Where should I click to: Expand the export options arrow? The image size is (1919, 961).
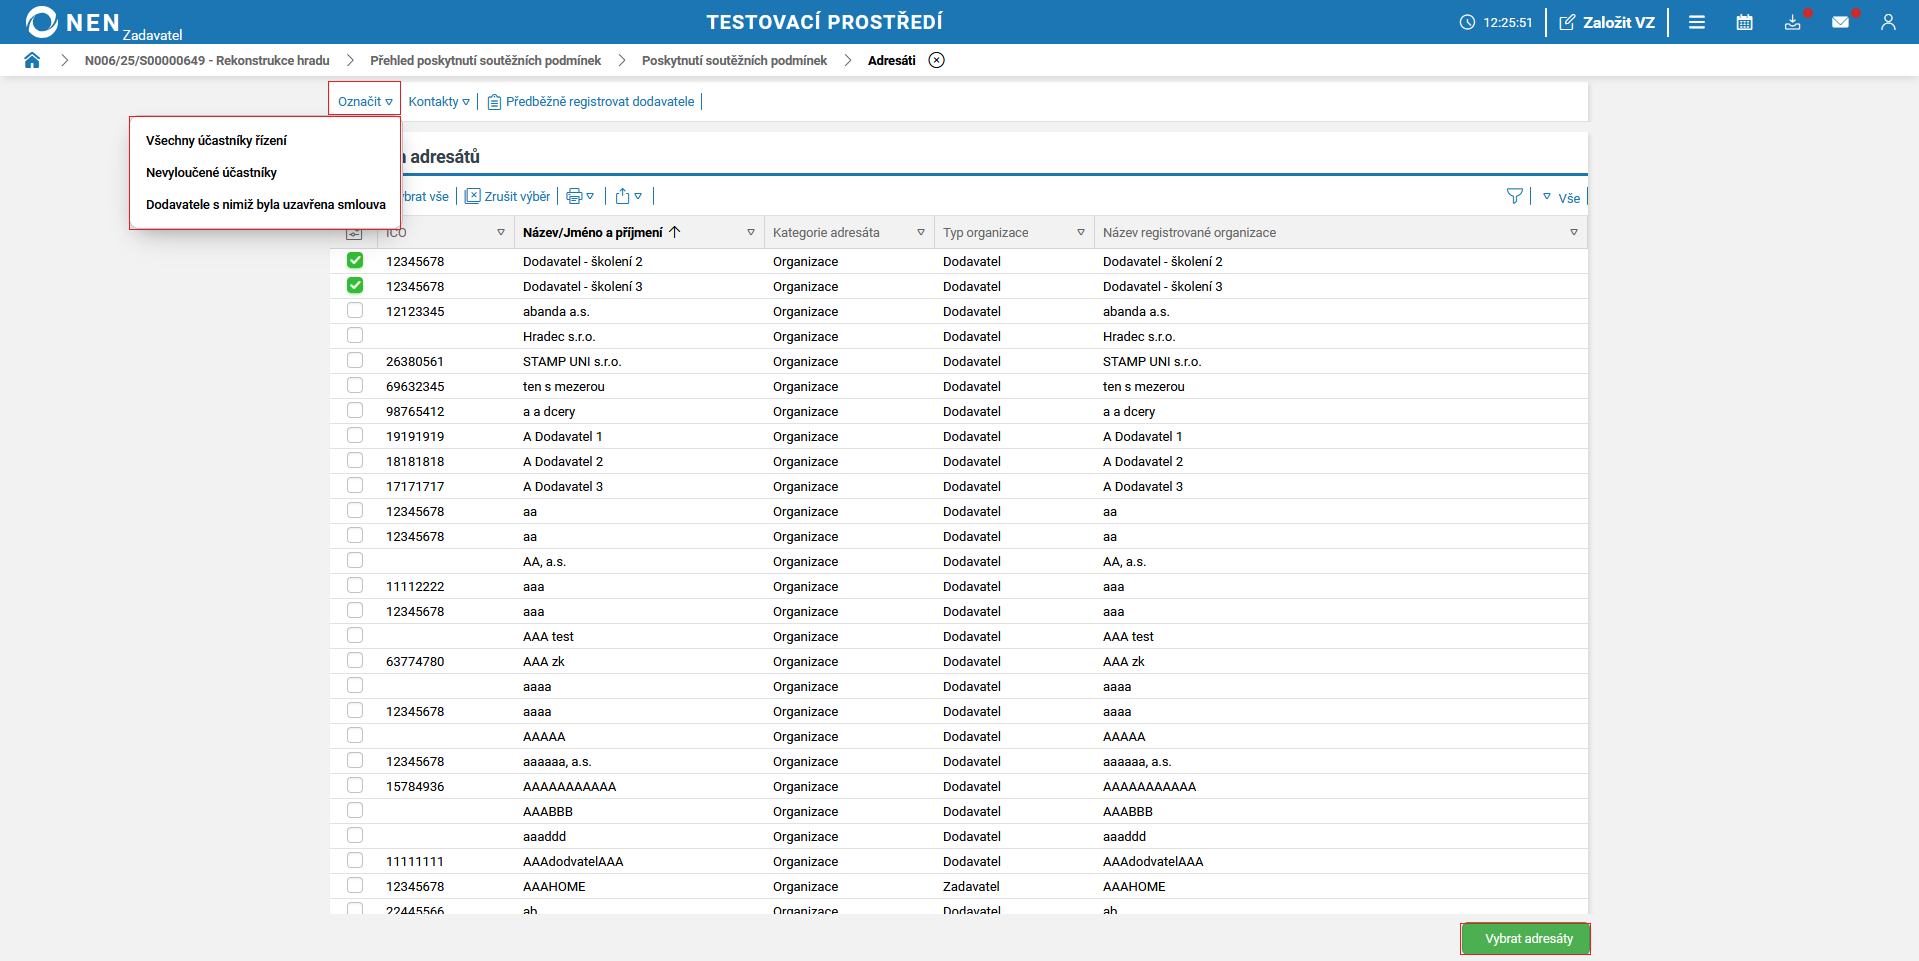pos(638,196)
